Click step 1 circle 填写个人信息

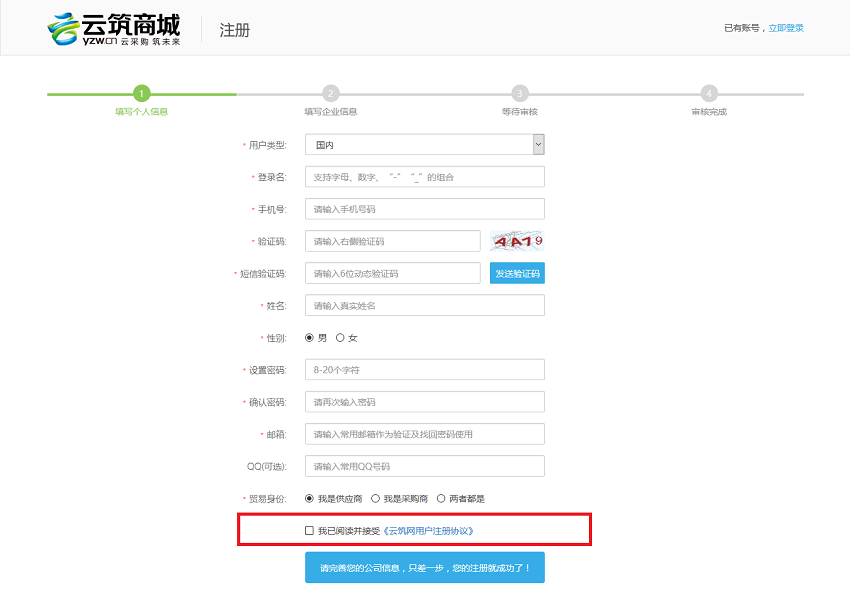click(x=142, y=94)
